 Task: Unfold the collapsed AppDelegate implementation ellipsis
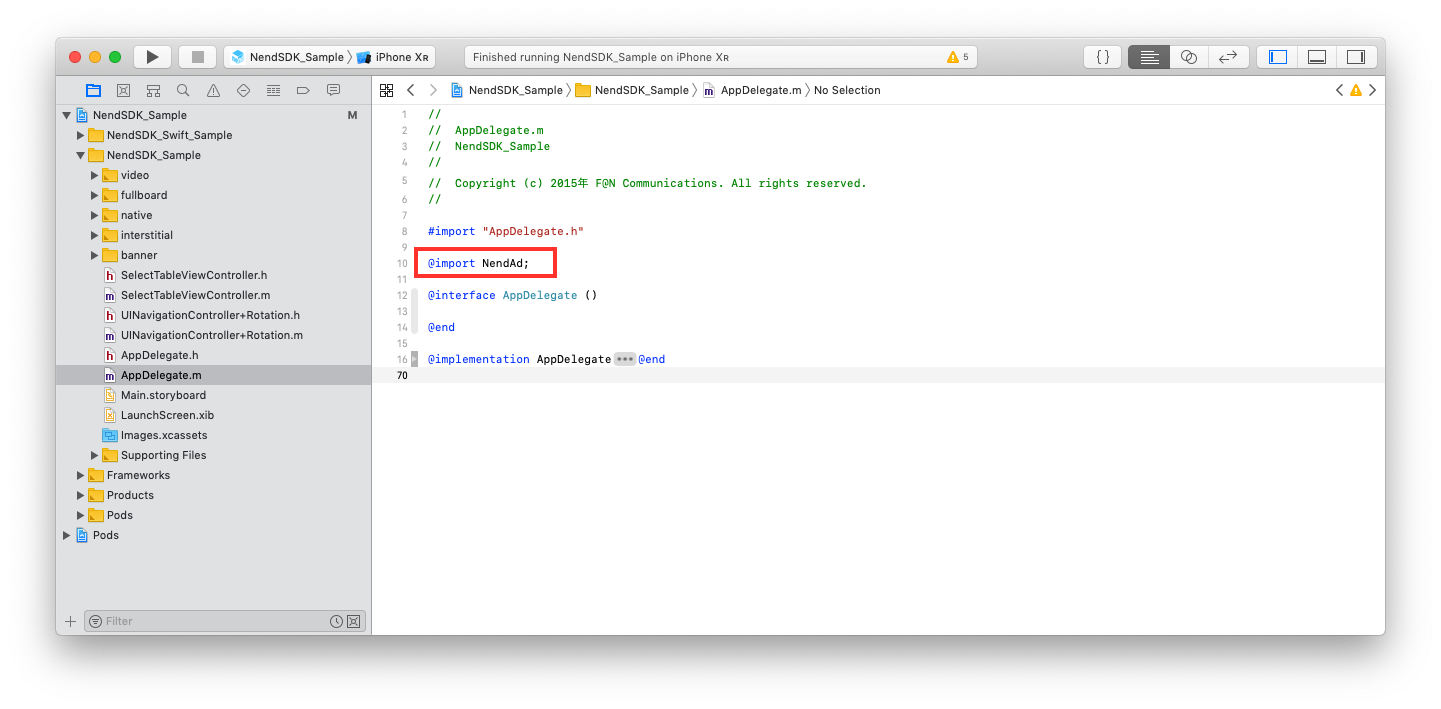[x=625, y=359]
